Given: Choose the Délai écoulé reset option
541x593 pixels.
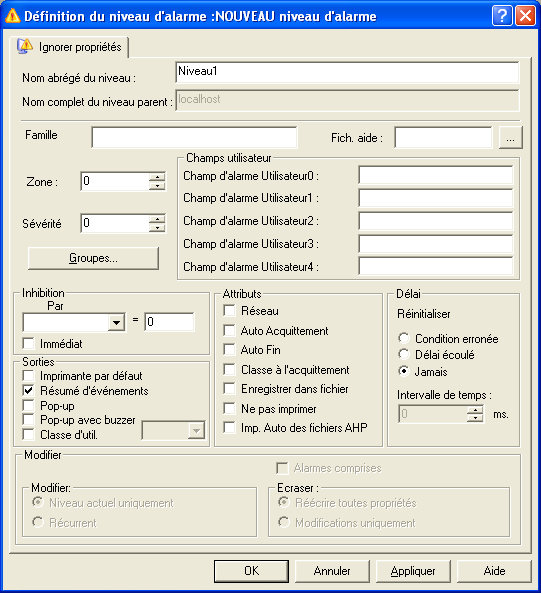Looking at the screenshot, I should pyautogui.click(x=404, y=354).
